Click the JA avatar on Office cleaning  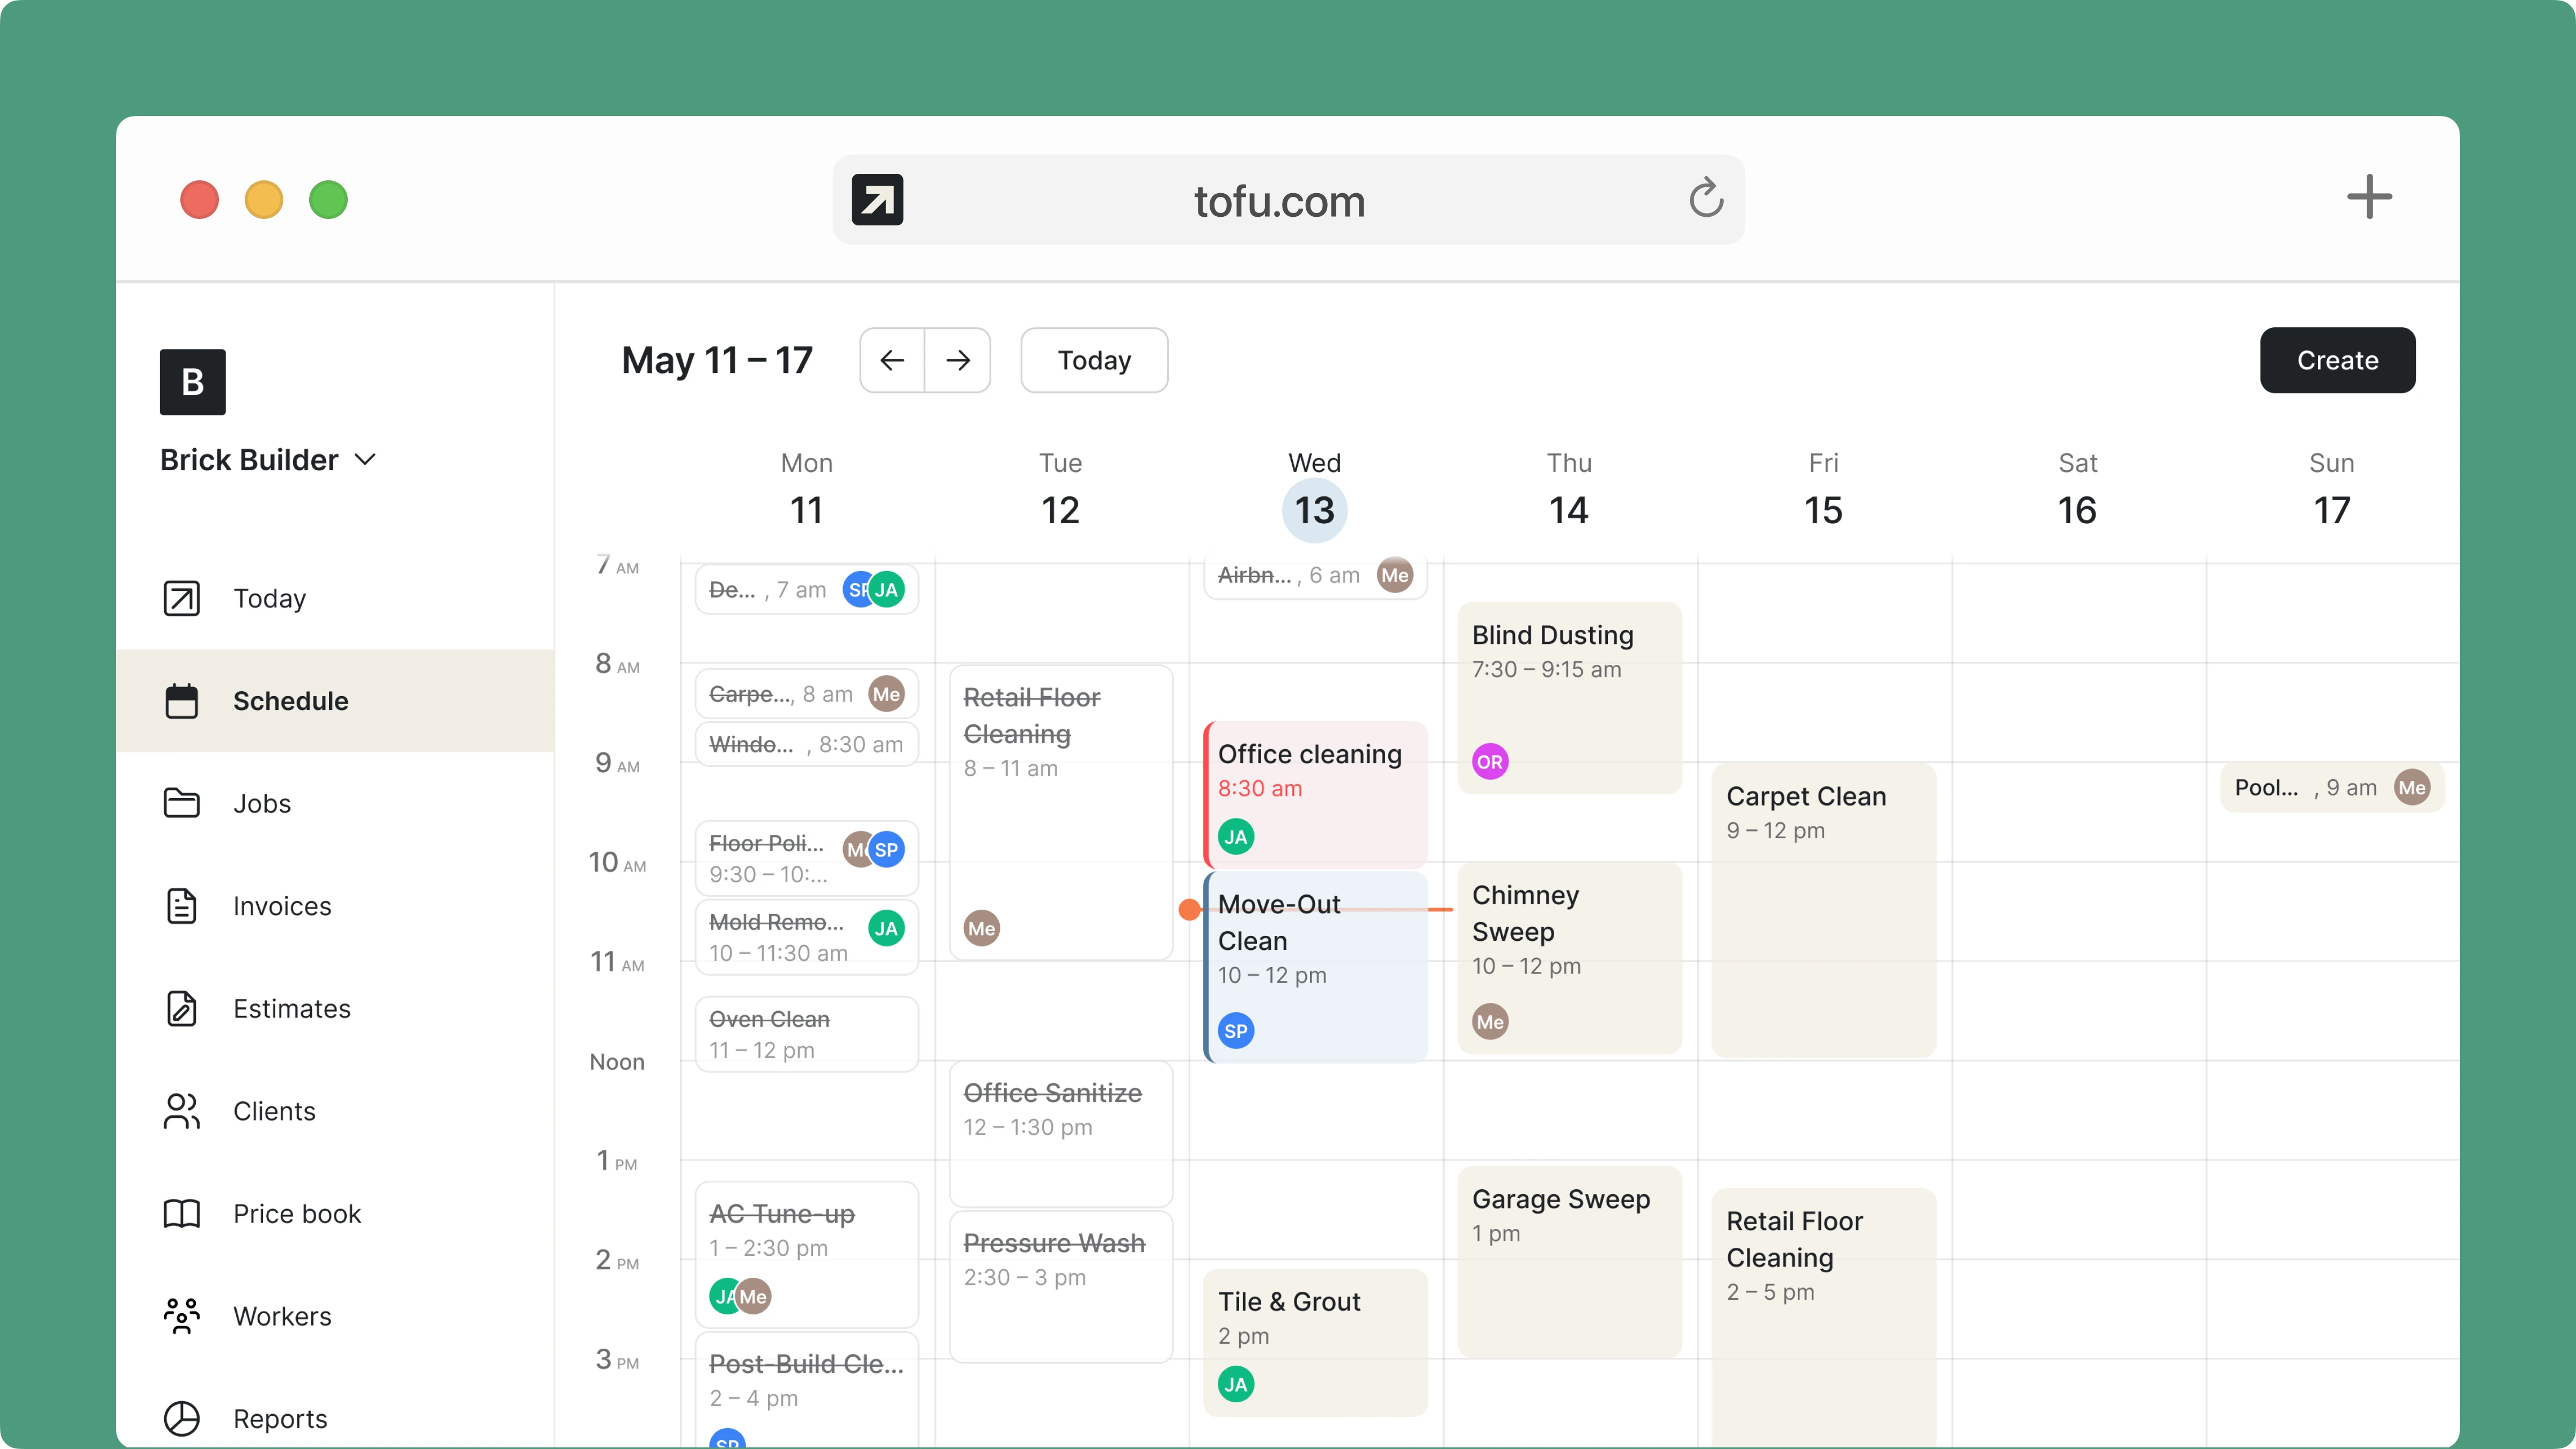[1236, 837]
